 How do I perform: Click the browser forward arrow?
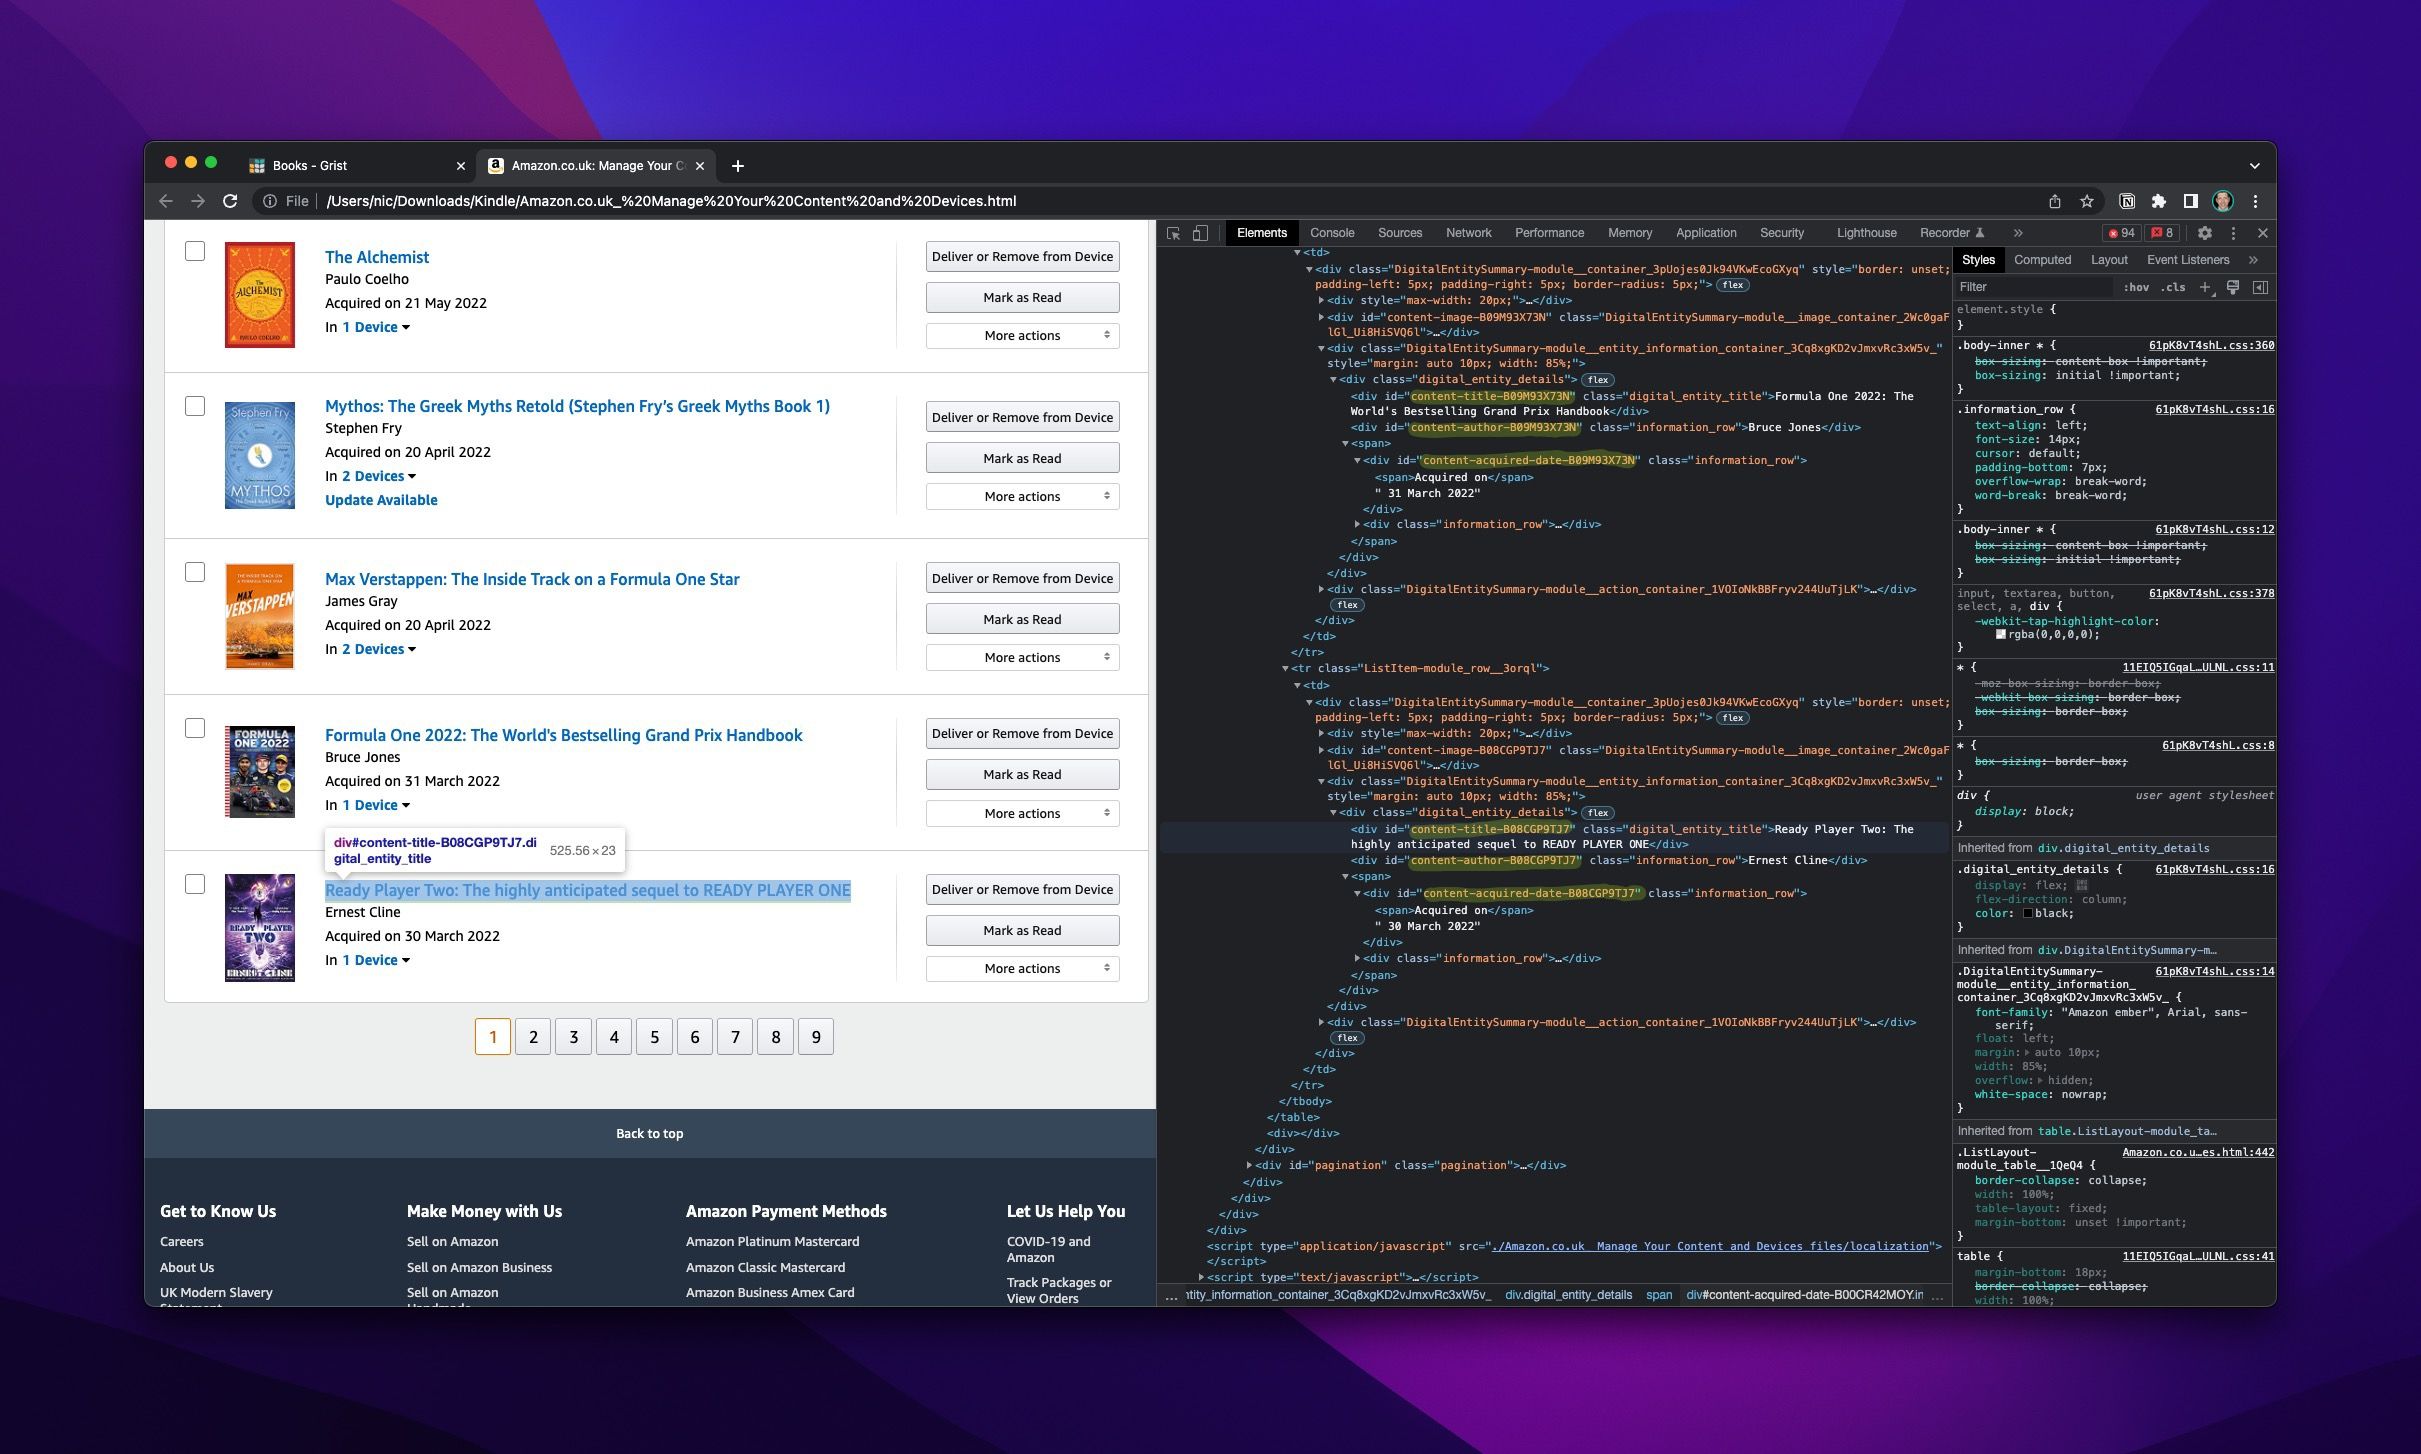click(x=198, y=201)
